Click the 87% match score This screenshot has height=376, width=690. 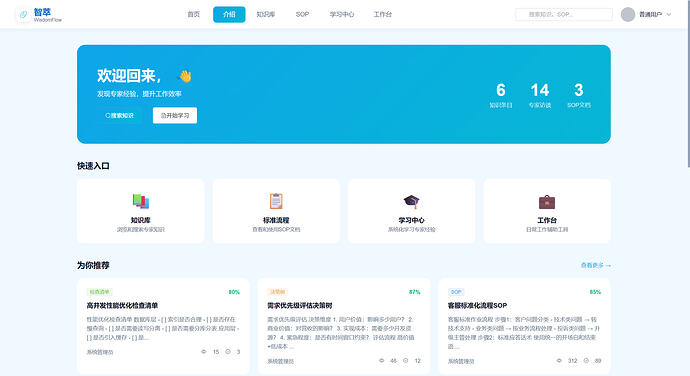[x=415, y=292]
